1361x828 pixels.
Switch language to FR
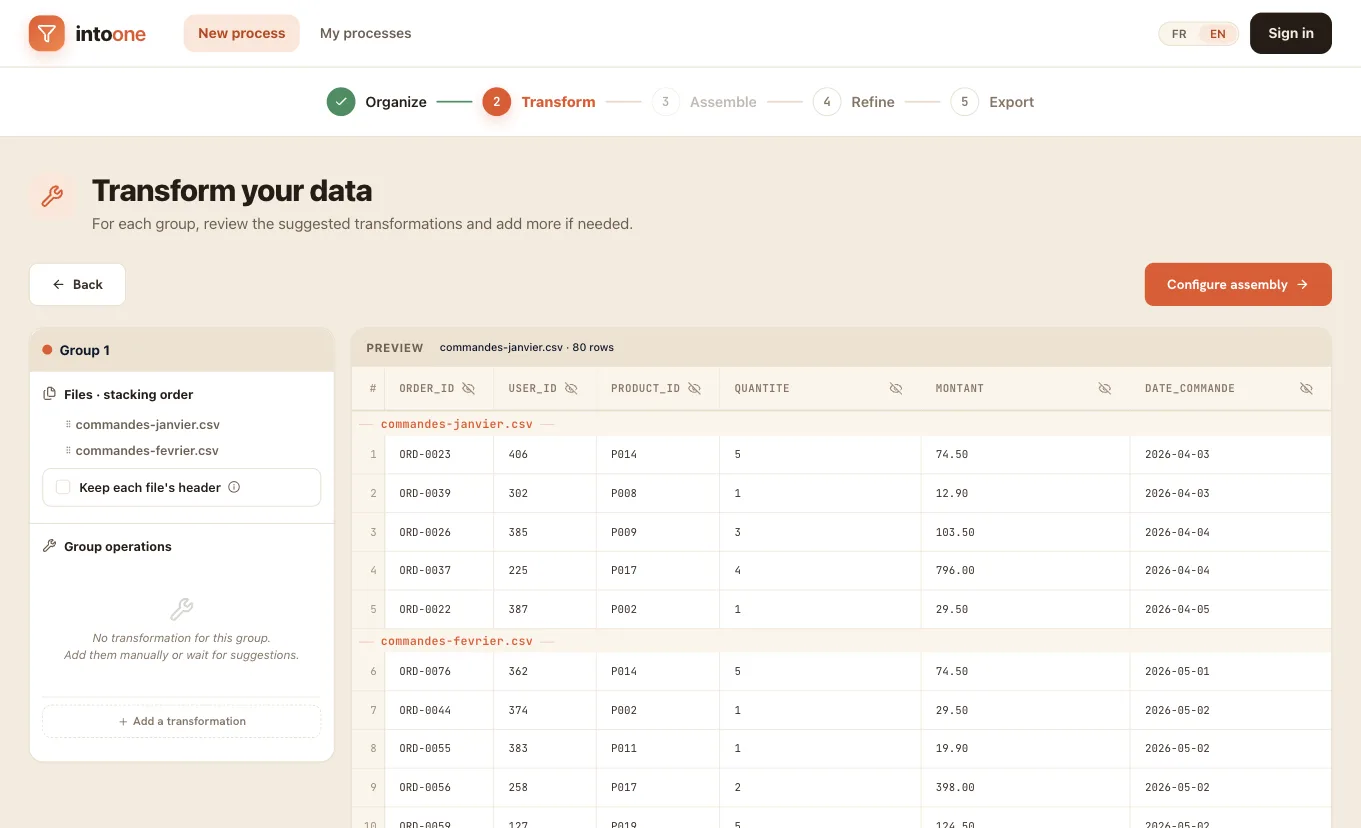click(1179, 34)
